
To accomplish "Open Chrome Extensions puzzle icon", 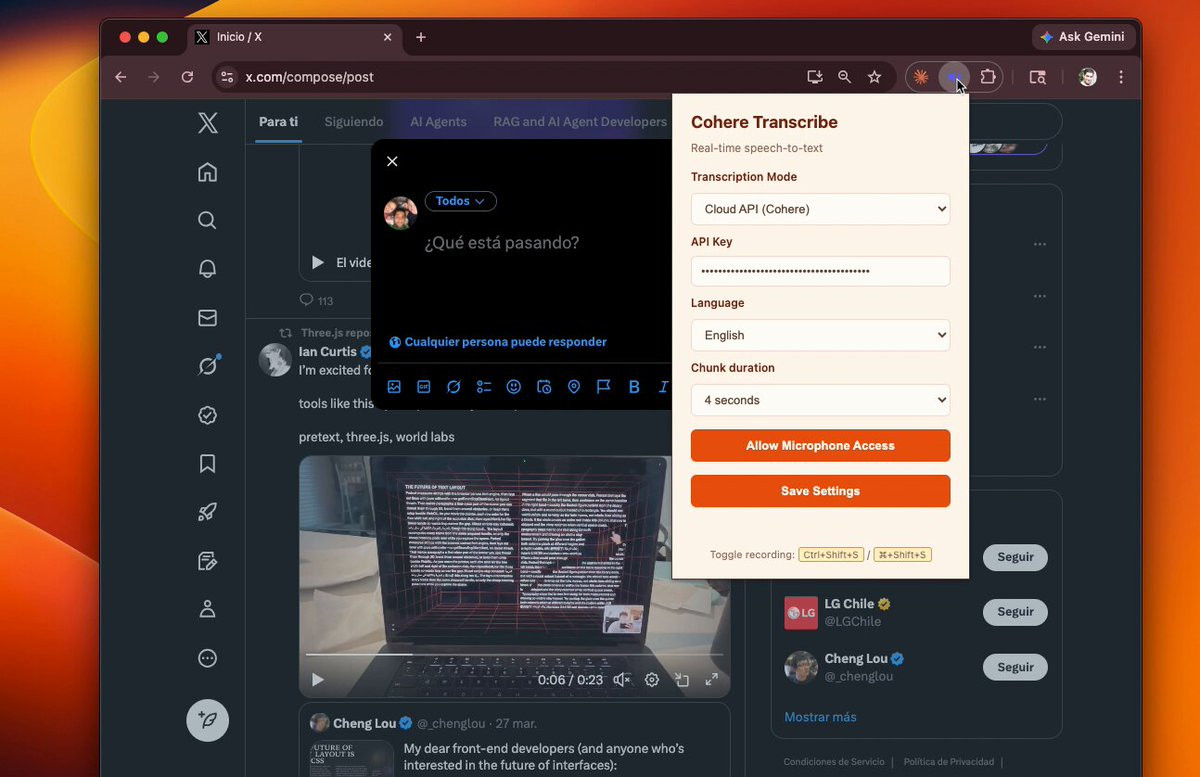I will (988, 77).
